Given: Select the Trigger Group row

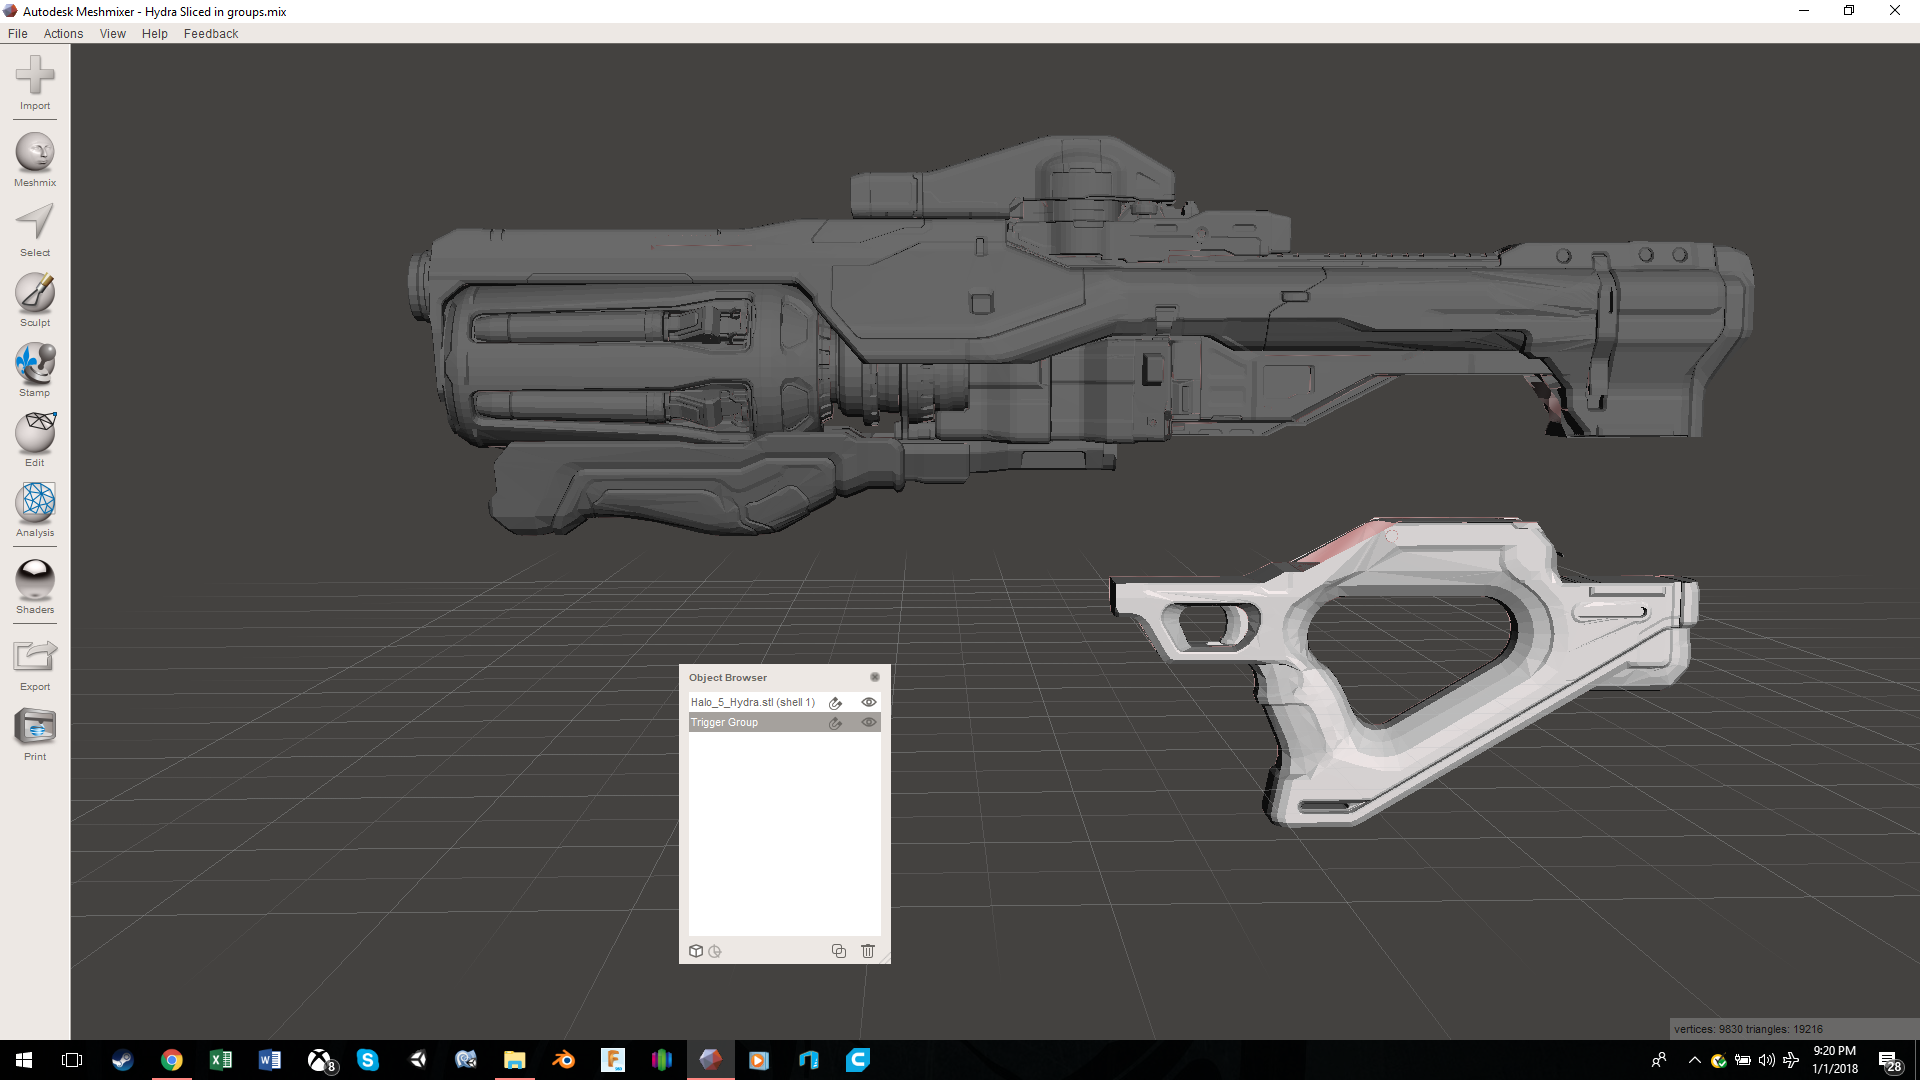Looking at the screenshot, I should 785,722.
